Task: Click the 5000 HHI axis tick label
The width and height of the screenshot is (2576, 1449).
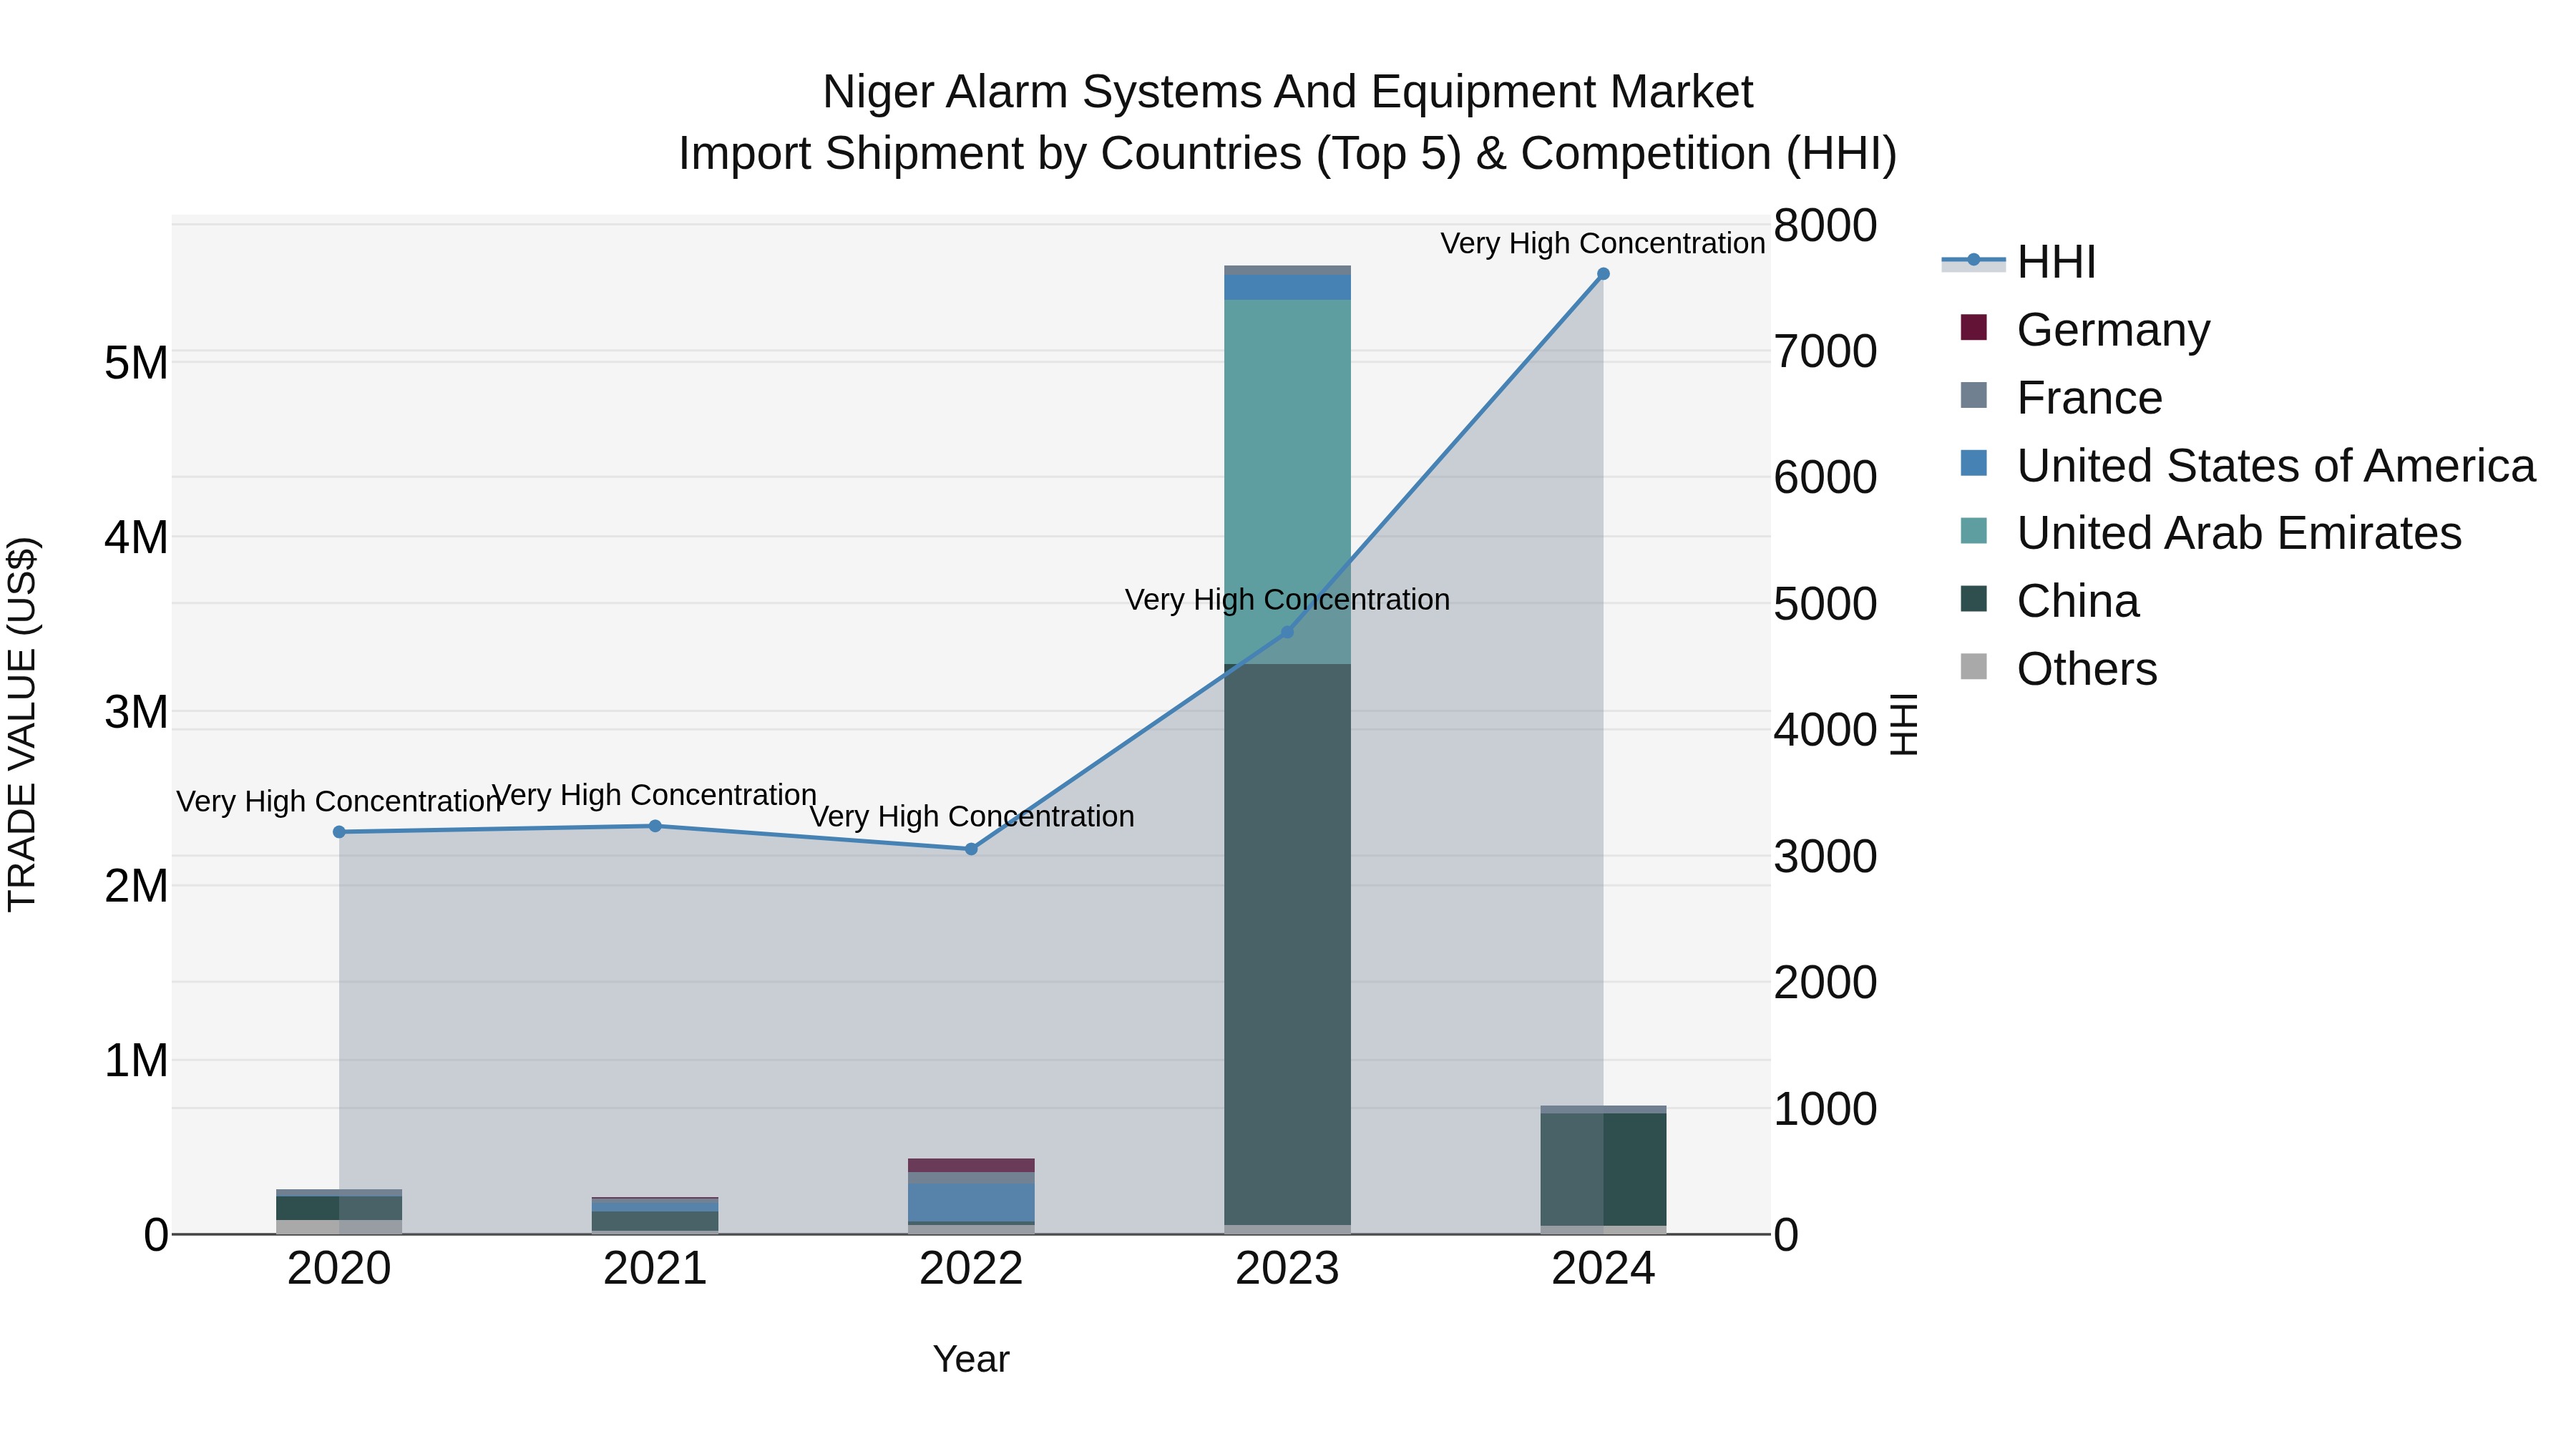Action: [1825, 604]
